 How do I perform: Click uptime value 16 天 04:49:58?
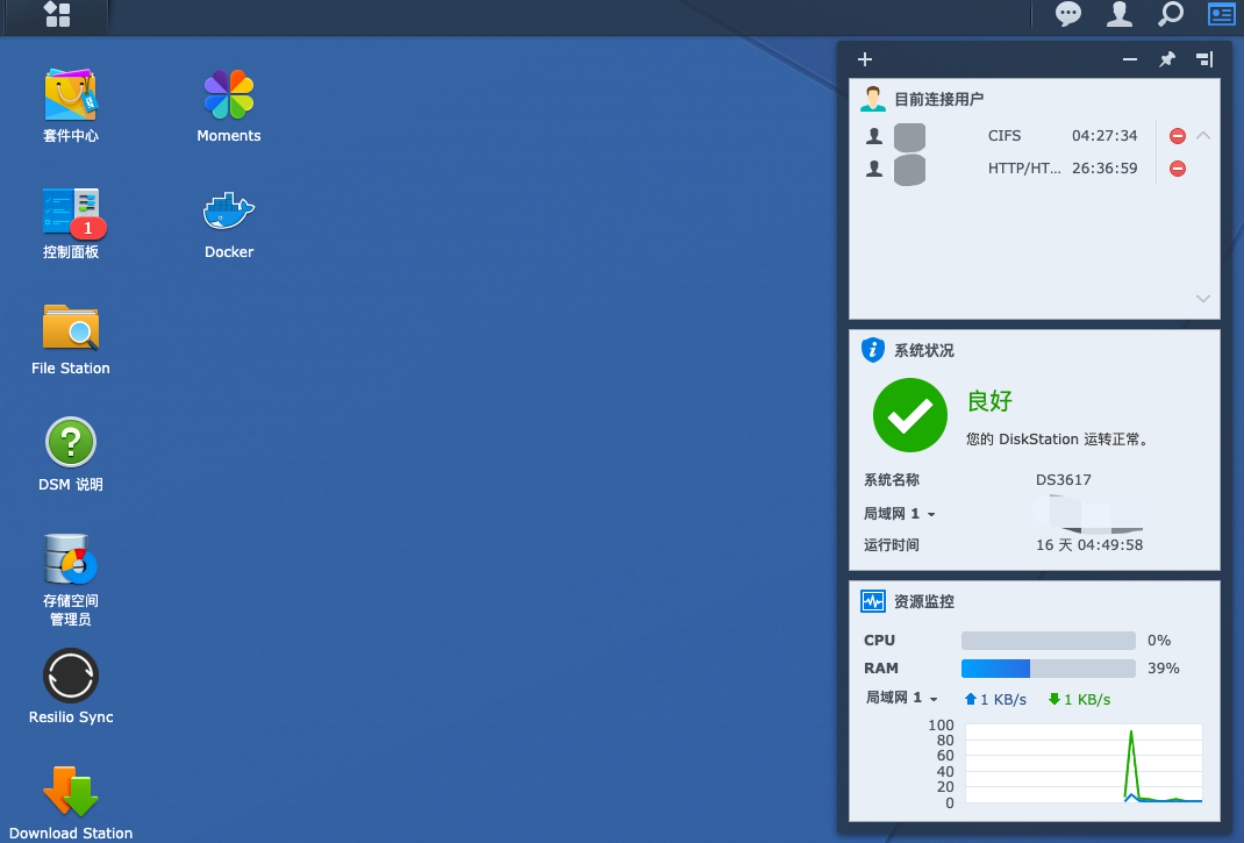(1089, 545)
